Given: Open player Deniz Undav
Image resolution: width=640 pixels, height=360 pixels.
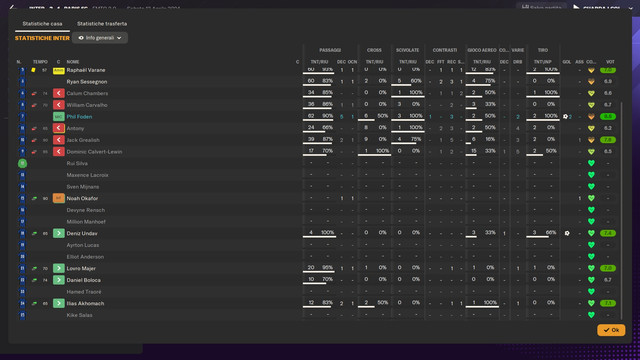Looking at the screenshot, I should (82, 233).
